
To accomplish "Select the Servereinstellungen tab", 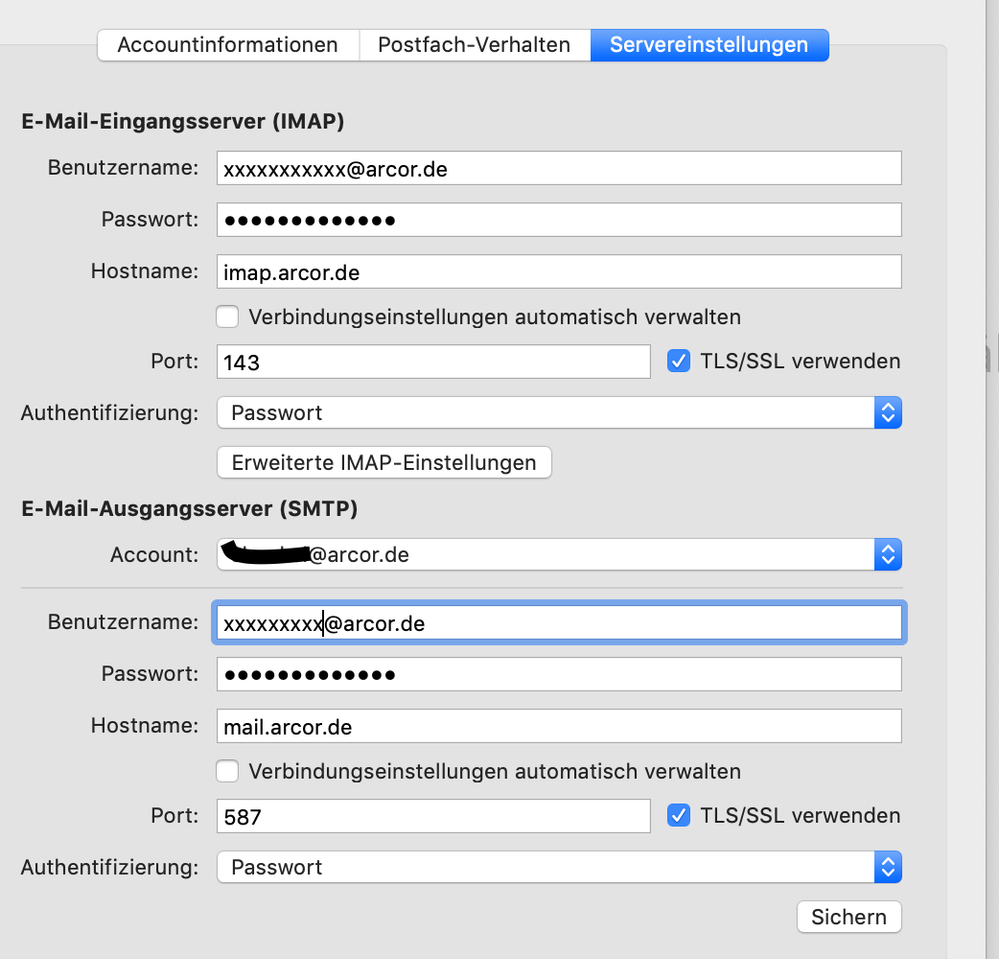I will point(709,45).
